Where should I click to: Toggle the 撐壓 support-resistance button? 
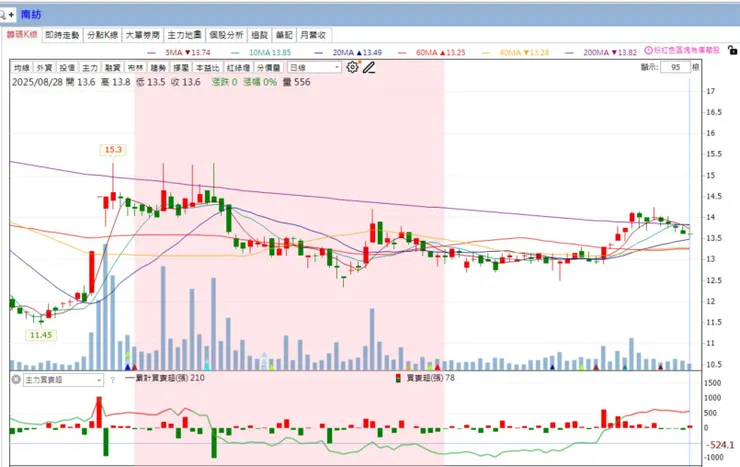[x=180, y=68]
